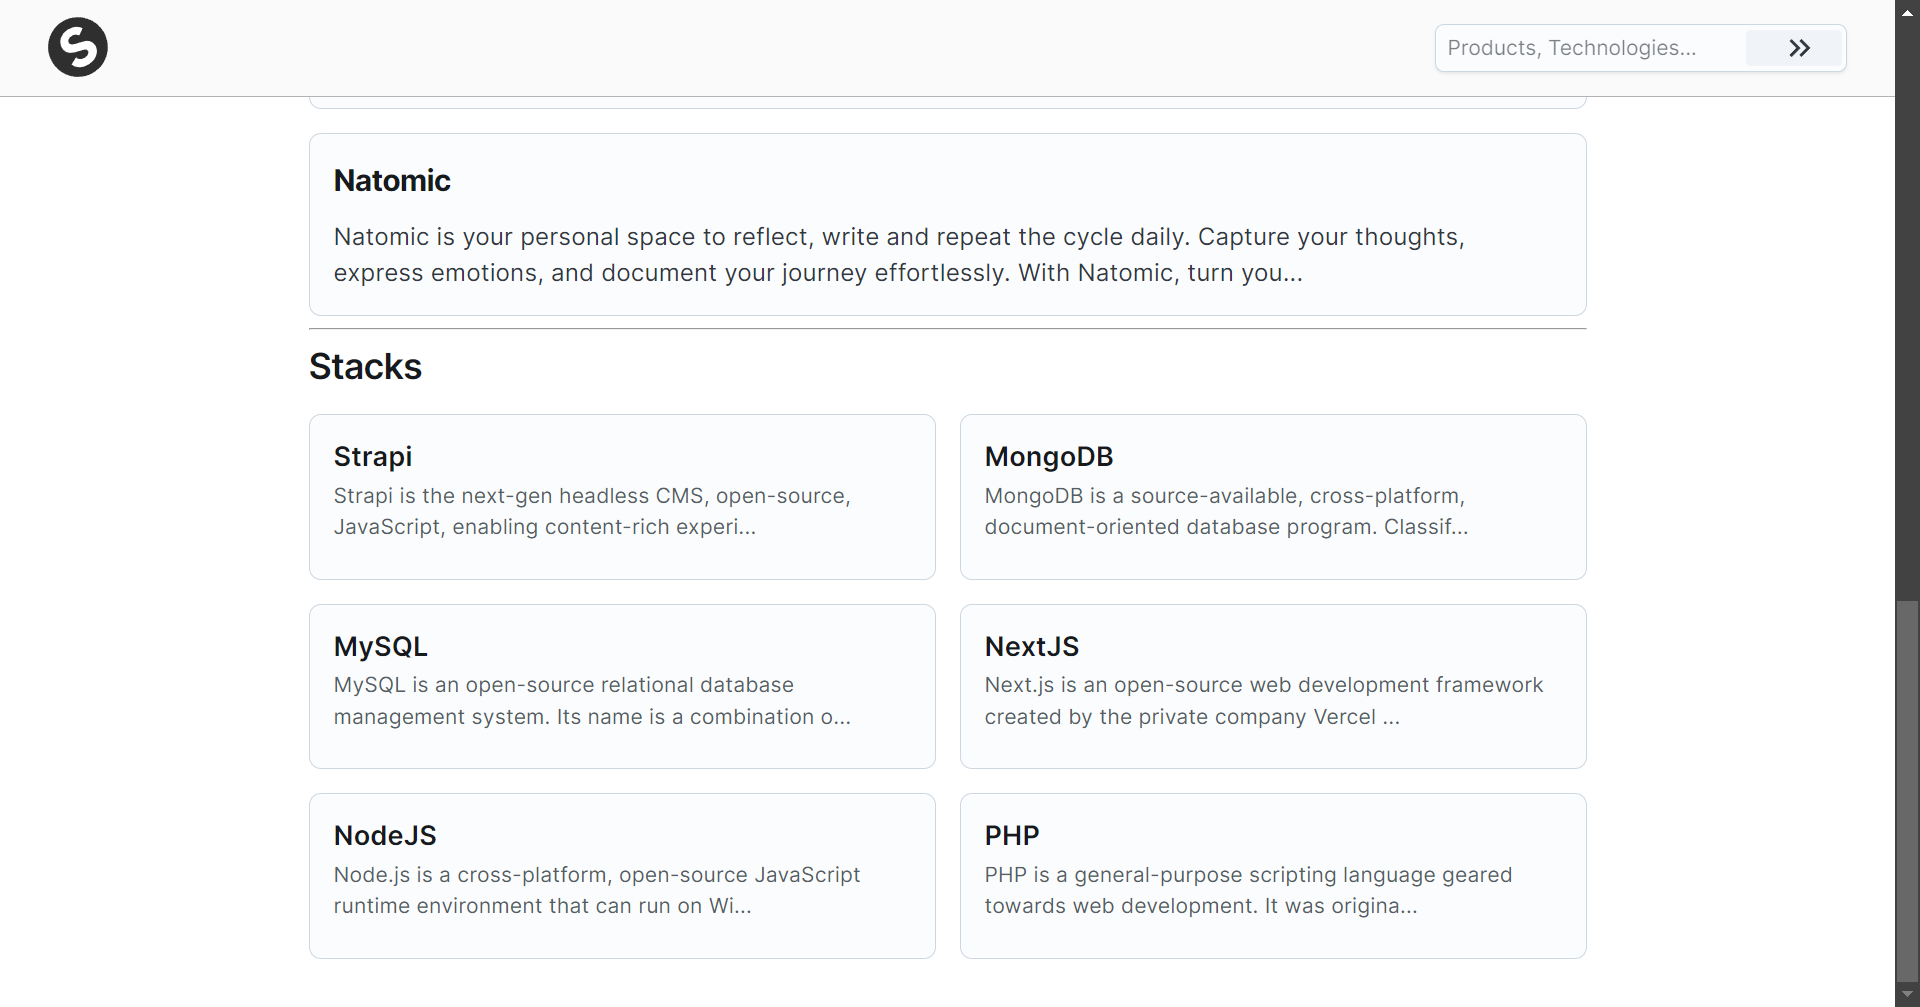Open the NodeJS stack card

(622, 876)
